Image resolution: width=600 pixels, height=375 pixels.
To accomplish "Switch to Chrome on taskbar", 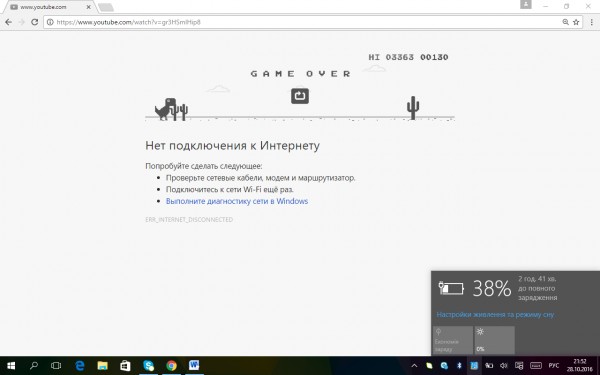I will 171,366.
